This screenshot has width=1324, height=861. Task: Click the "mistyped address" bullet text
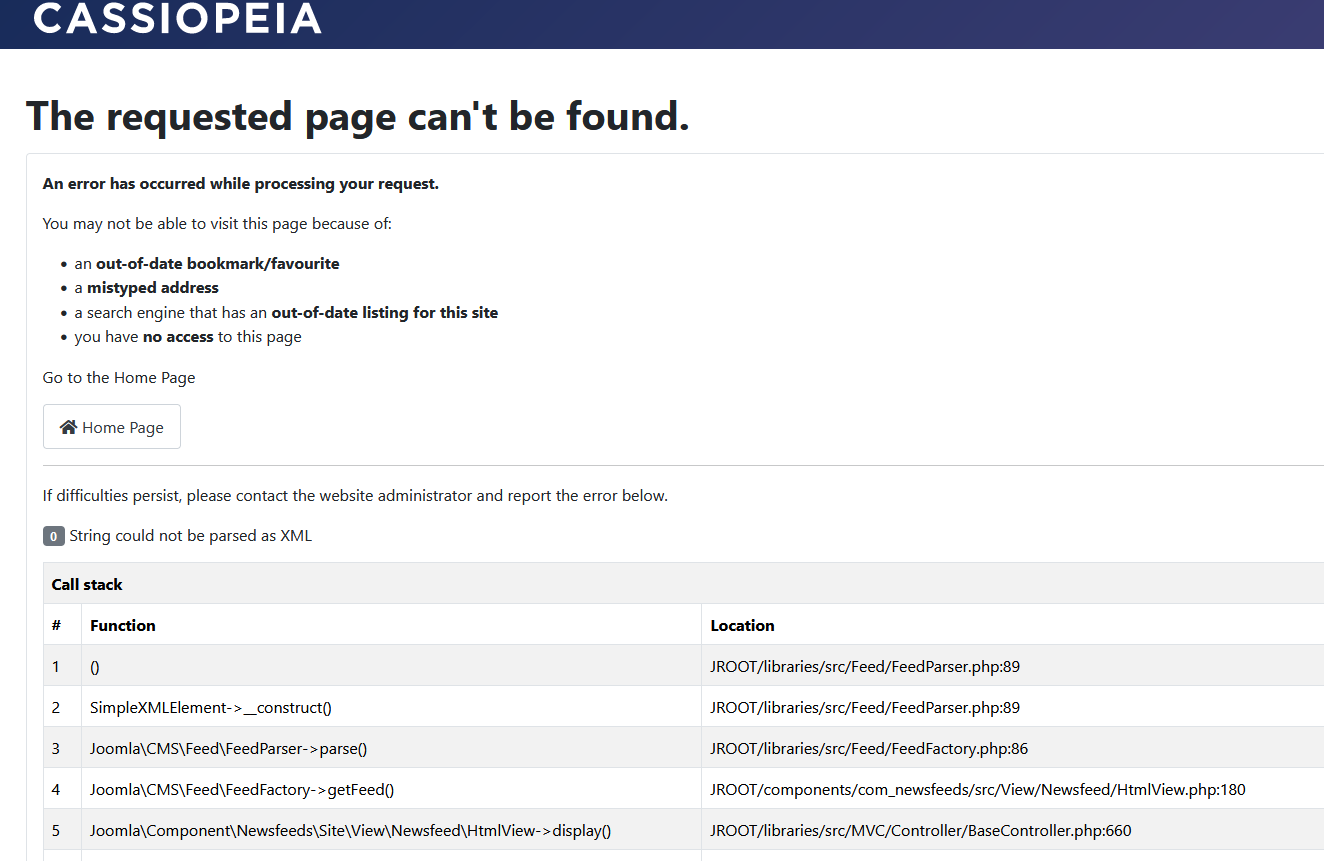click(x=153, y=288)
